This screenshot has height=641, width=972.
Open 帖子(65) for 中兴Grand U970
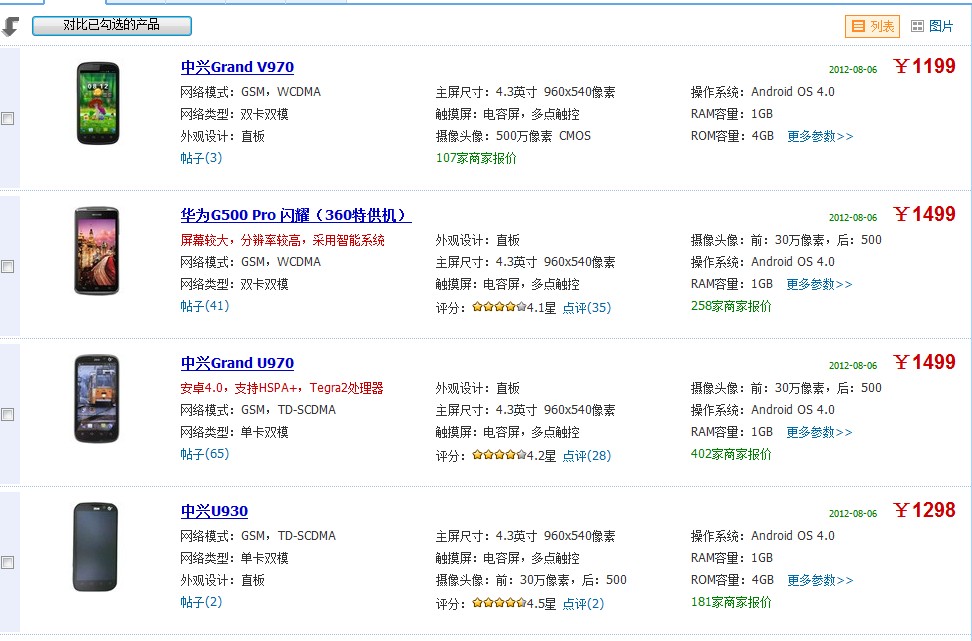click(205, 454)
